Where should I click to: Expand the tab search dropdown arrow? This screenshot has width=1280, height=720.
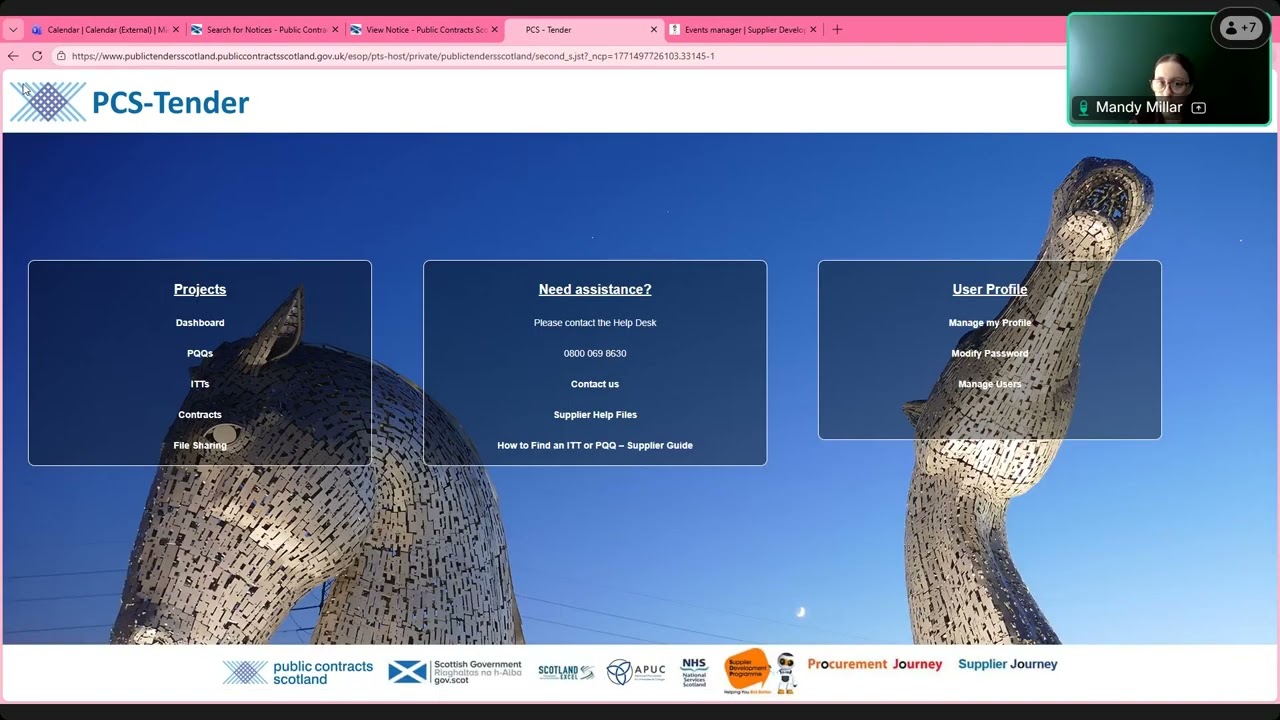(13, 30)
